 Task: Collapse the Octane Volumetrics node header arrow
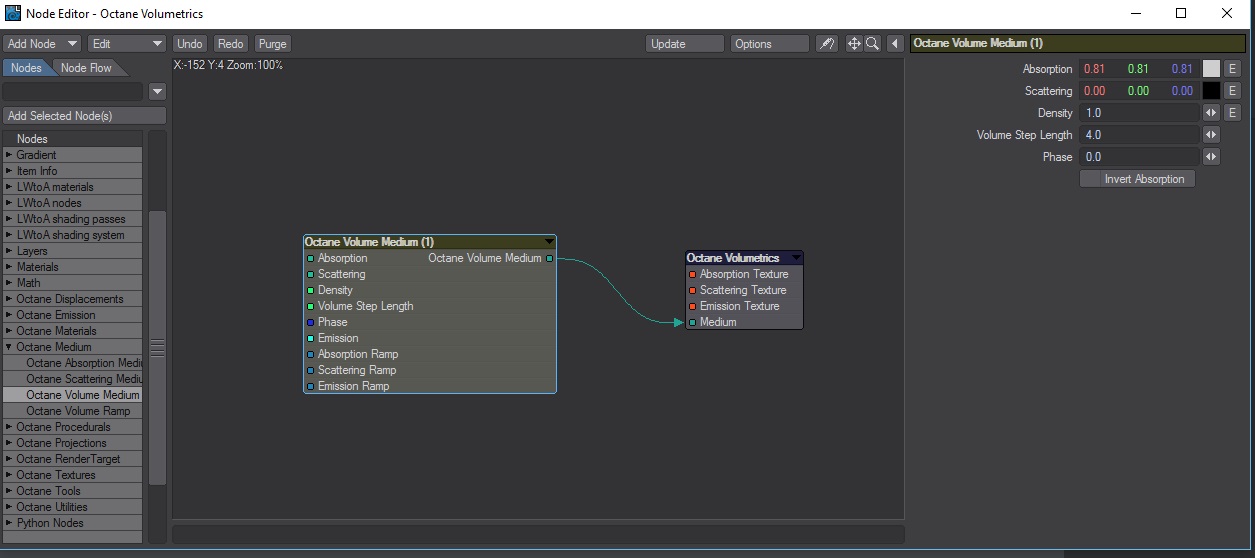click(796, 258)
